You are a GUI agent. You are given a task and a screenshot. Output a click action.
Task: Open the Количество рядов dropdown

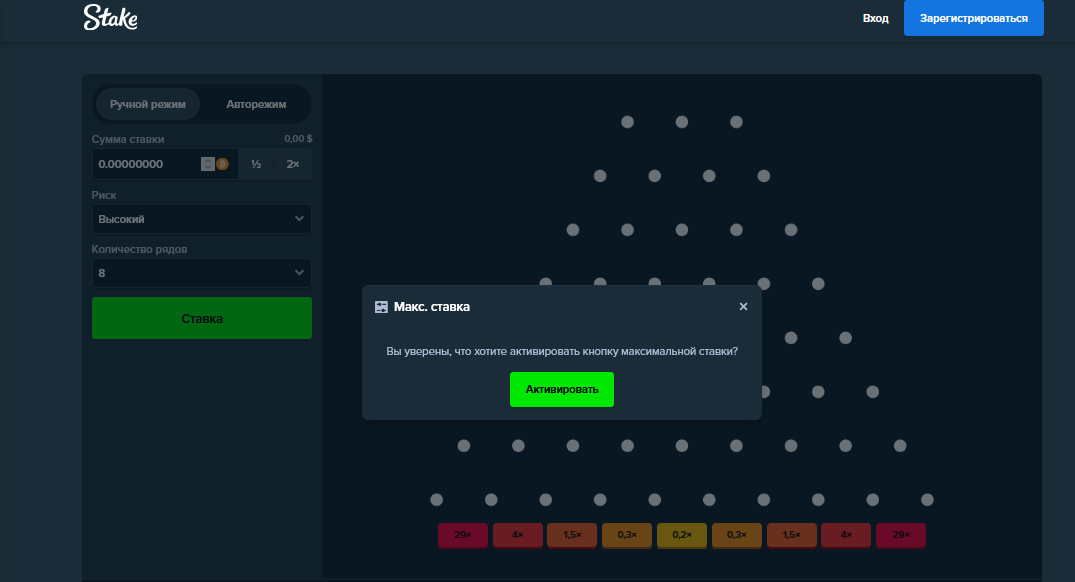[201, 273]
